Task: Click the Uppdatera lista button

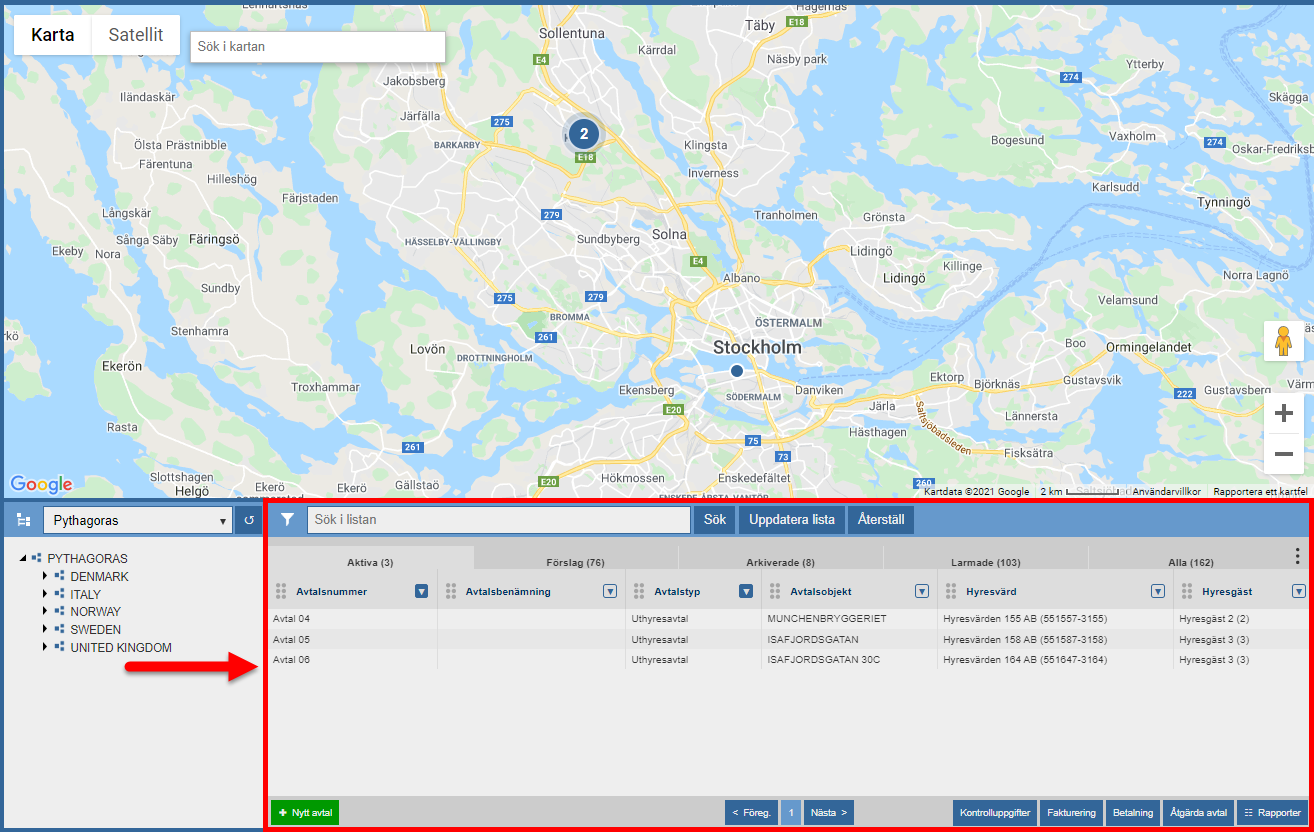Action: coord(791,520)
